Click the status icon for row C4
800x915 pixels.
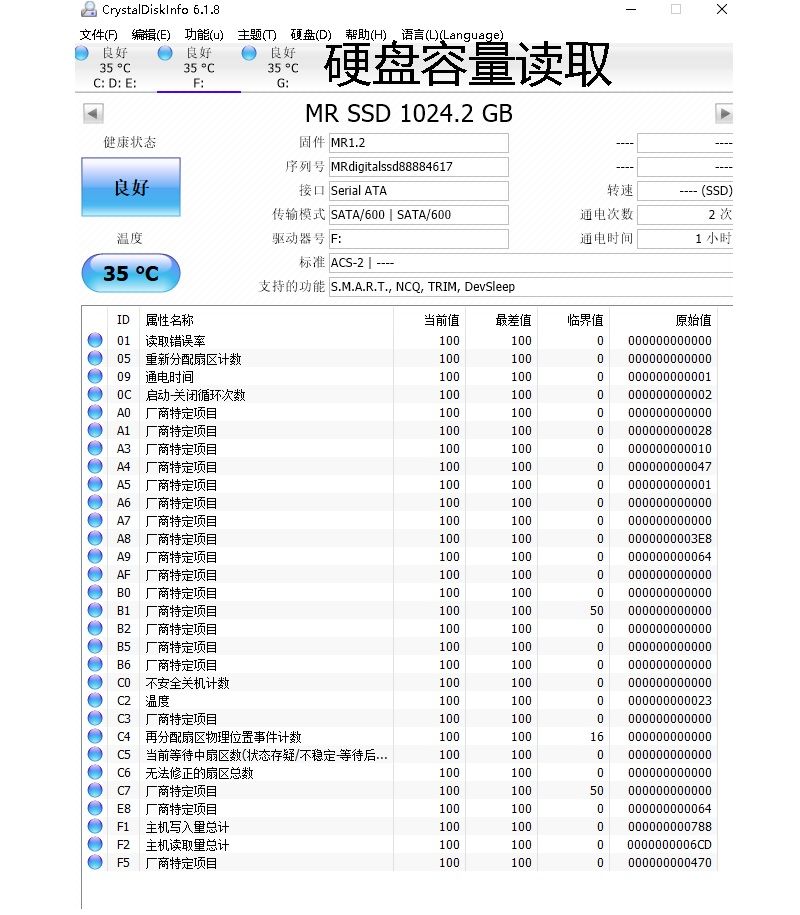coord(95,736)
